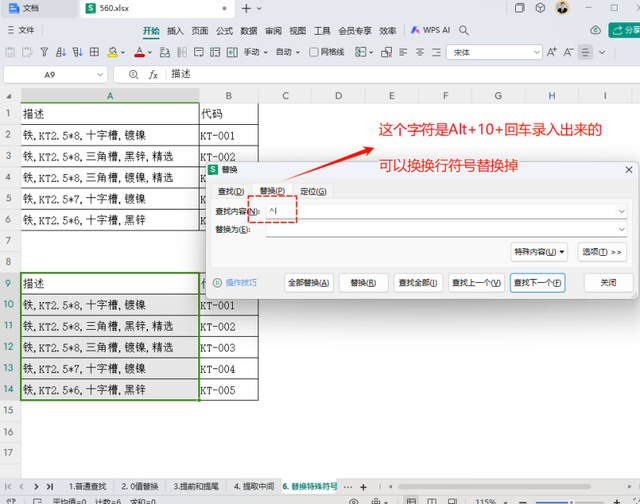Screen dimensions: 640x504
Task: Click the 分享 share button
Action: [x=626, y=30]
